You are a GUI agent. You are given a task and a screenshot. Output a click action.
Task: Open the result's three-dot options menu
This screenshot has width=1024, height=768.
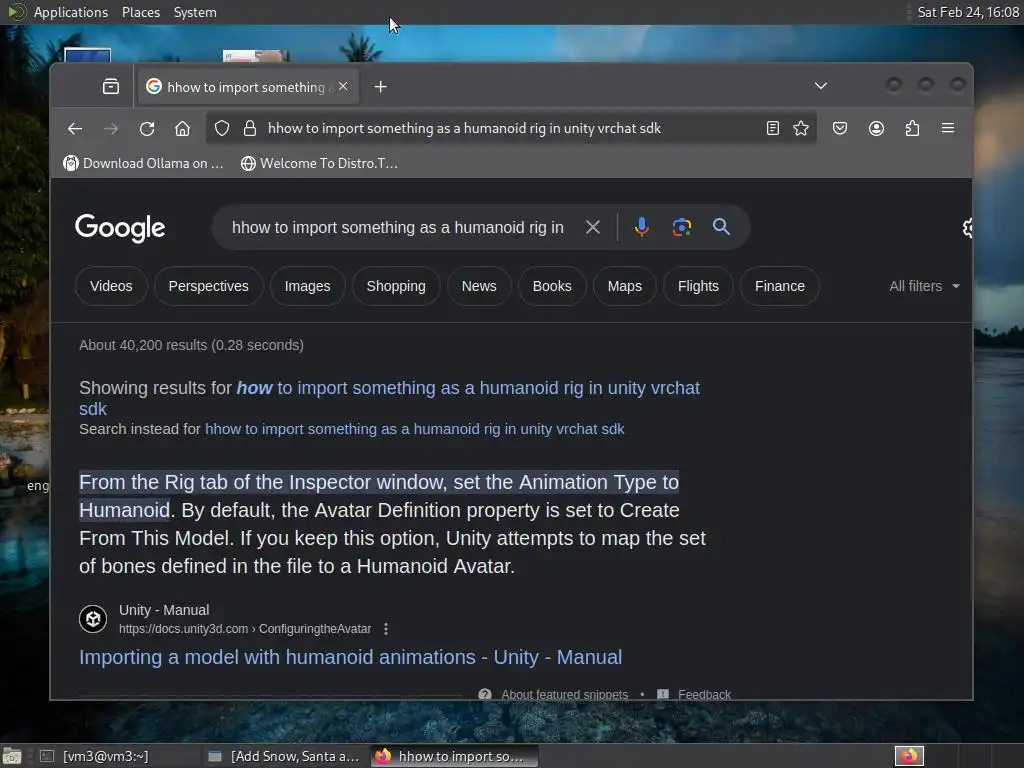click(386, 629)
